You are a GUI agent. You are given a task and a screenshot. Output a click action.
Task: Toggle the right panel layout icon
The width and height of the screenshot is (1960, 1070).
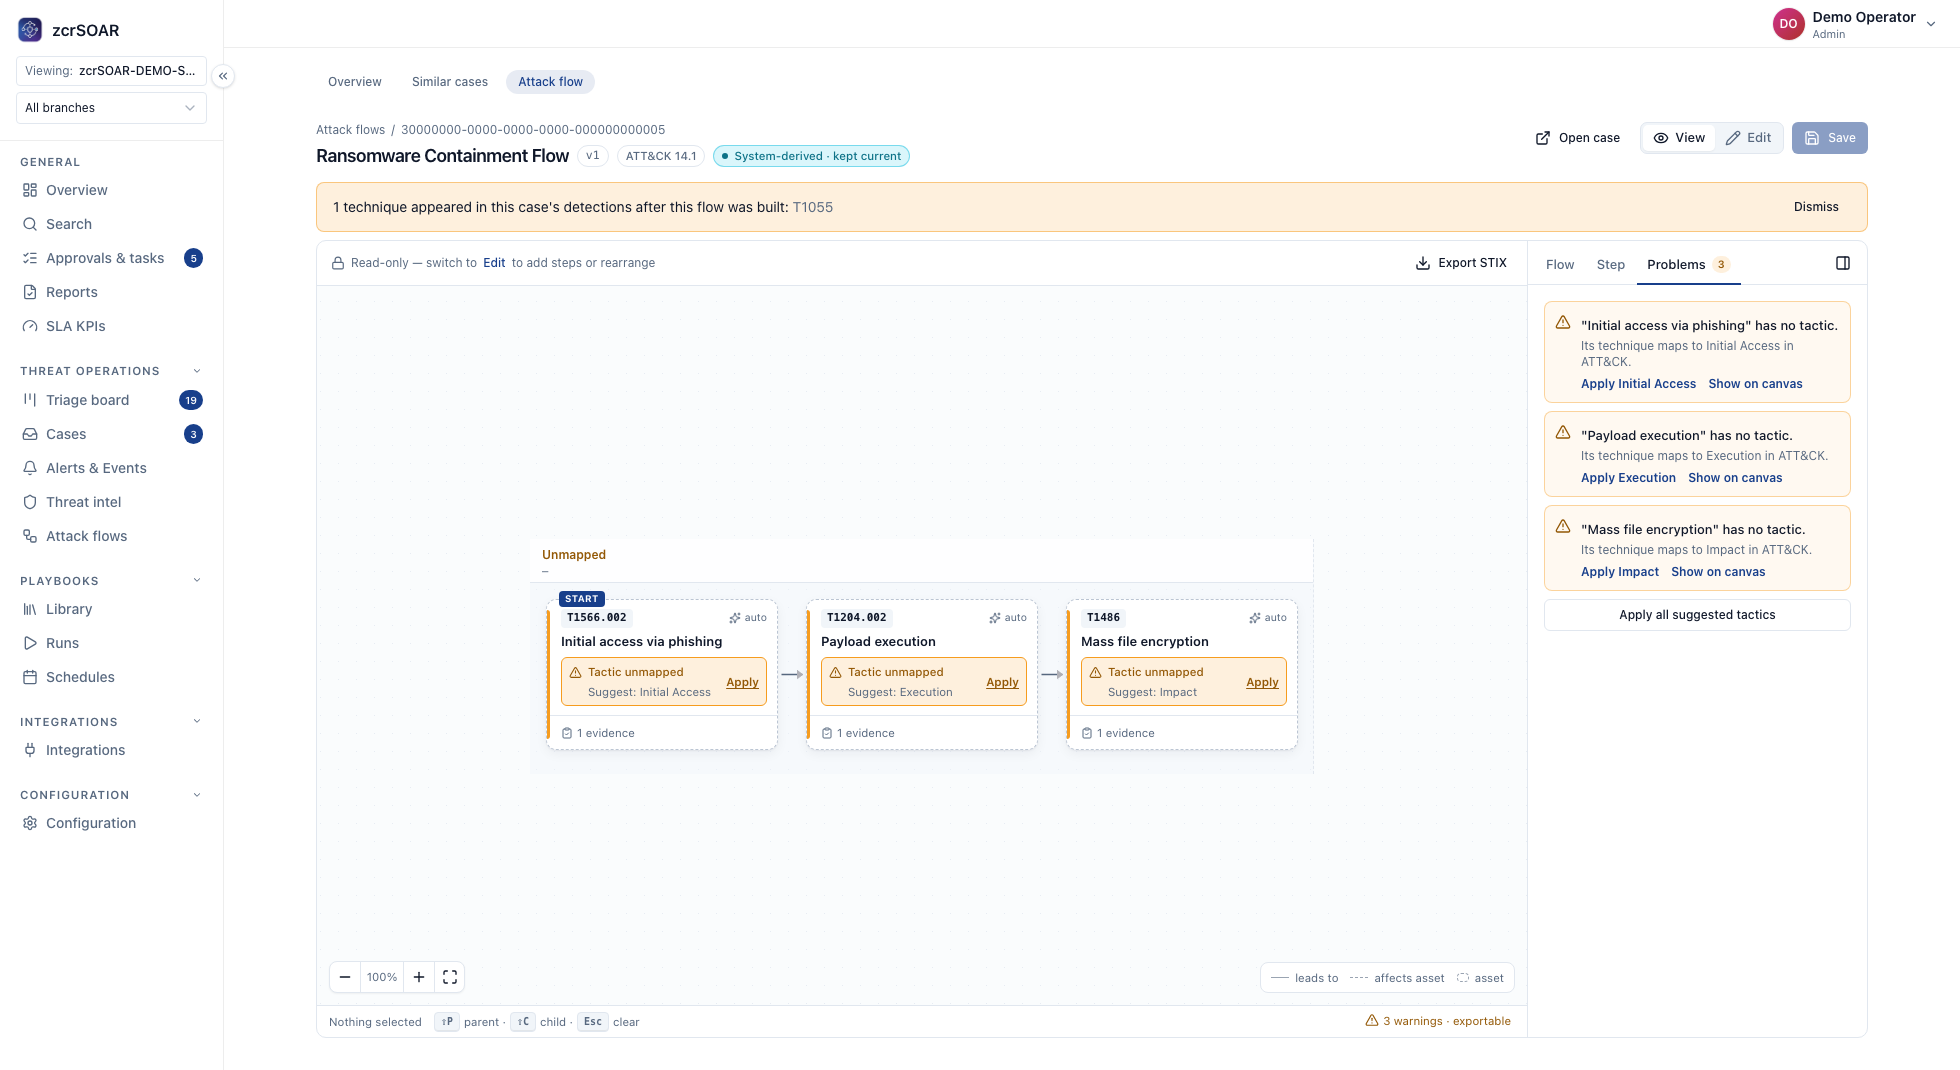[1843, 263]
